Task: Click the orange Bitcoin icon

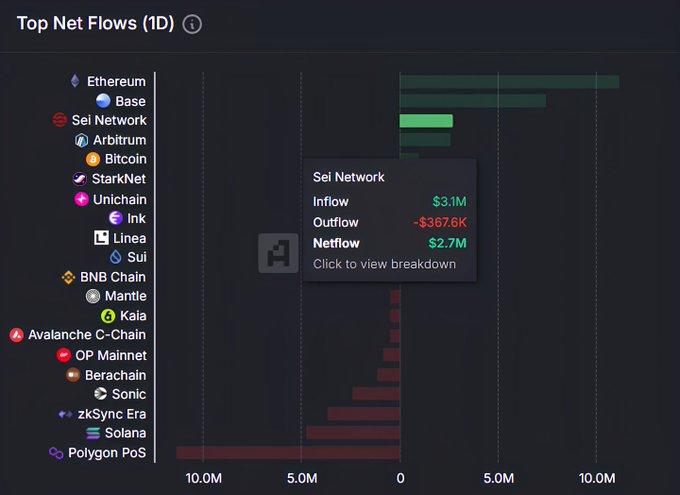Action: click(x=93, y=159)
